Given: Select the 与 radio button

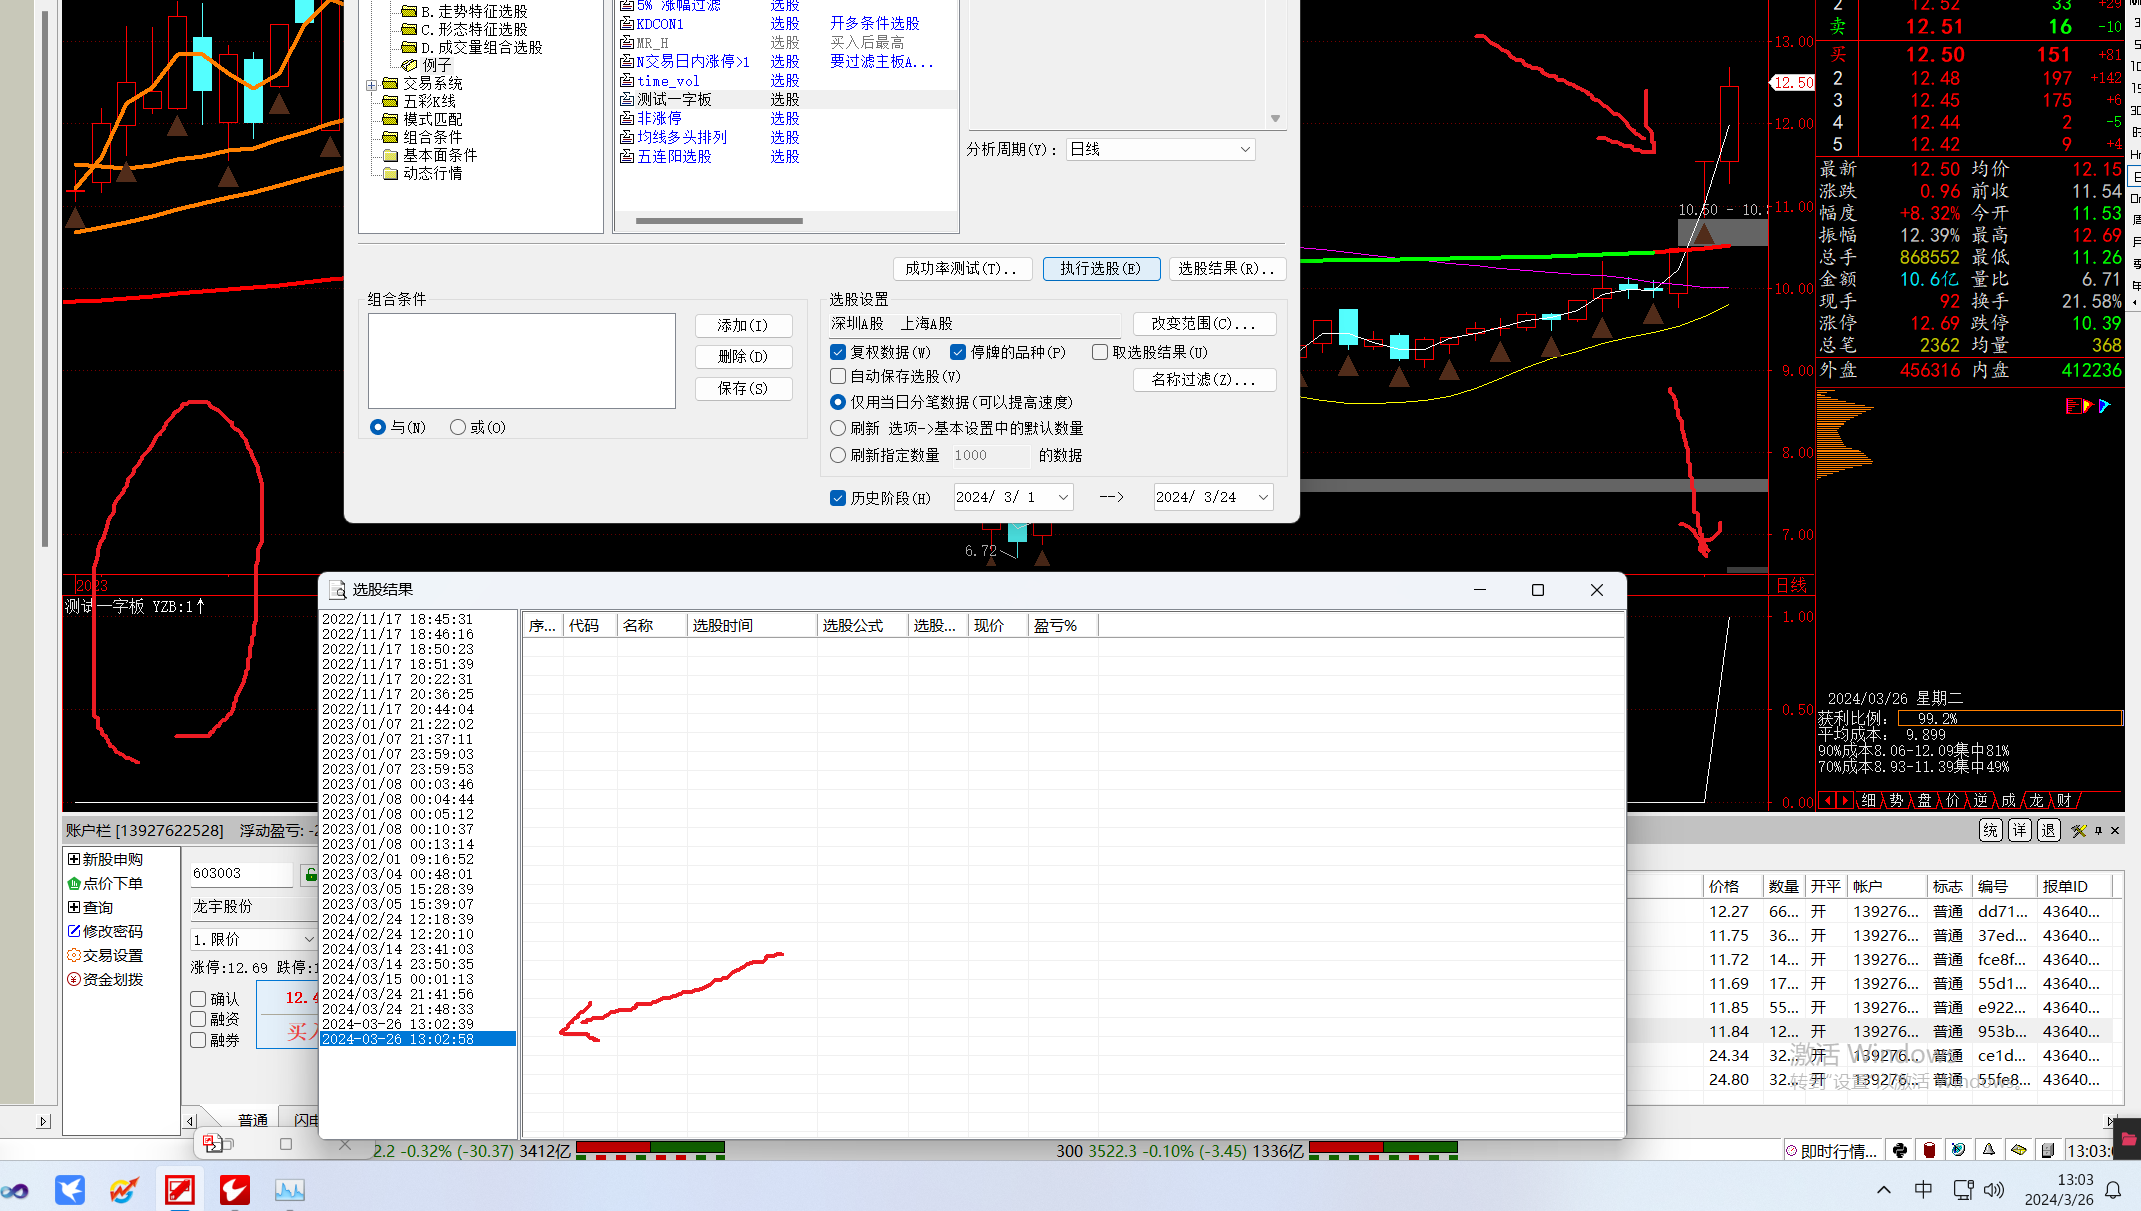Looking at the screenshot, I should tap(378, 427).
